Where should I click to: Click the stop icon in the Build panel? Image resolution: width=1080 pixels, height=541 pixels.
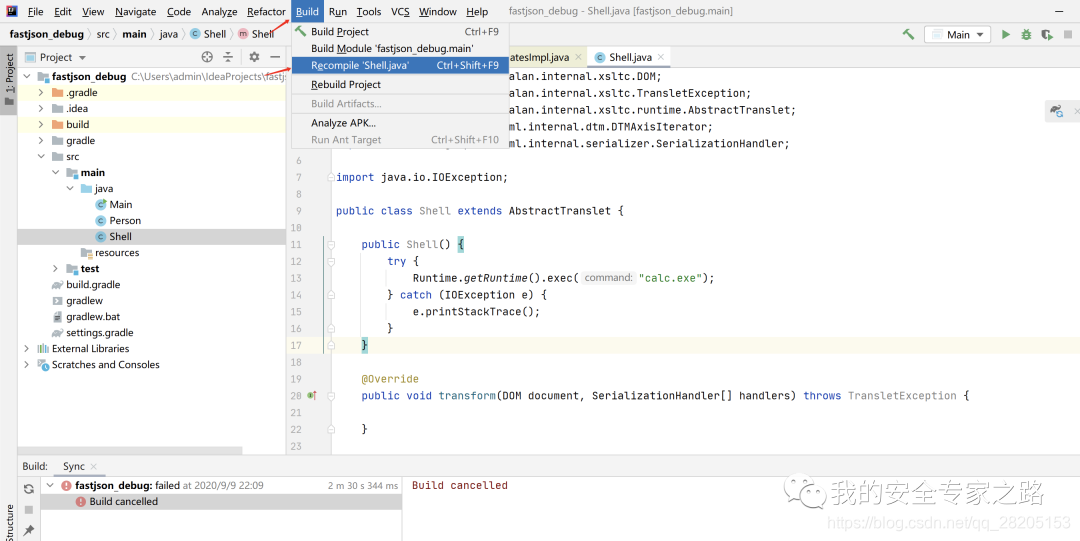29,509
